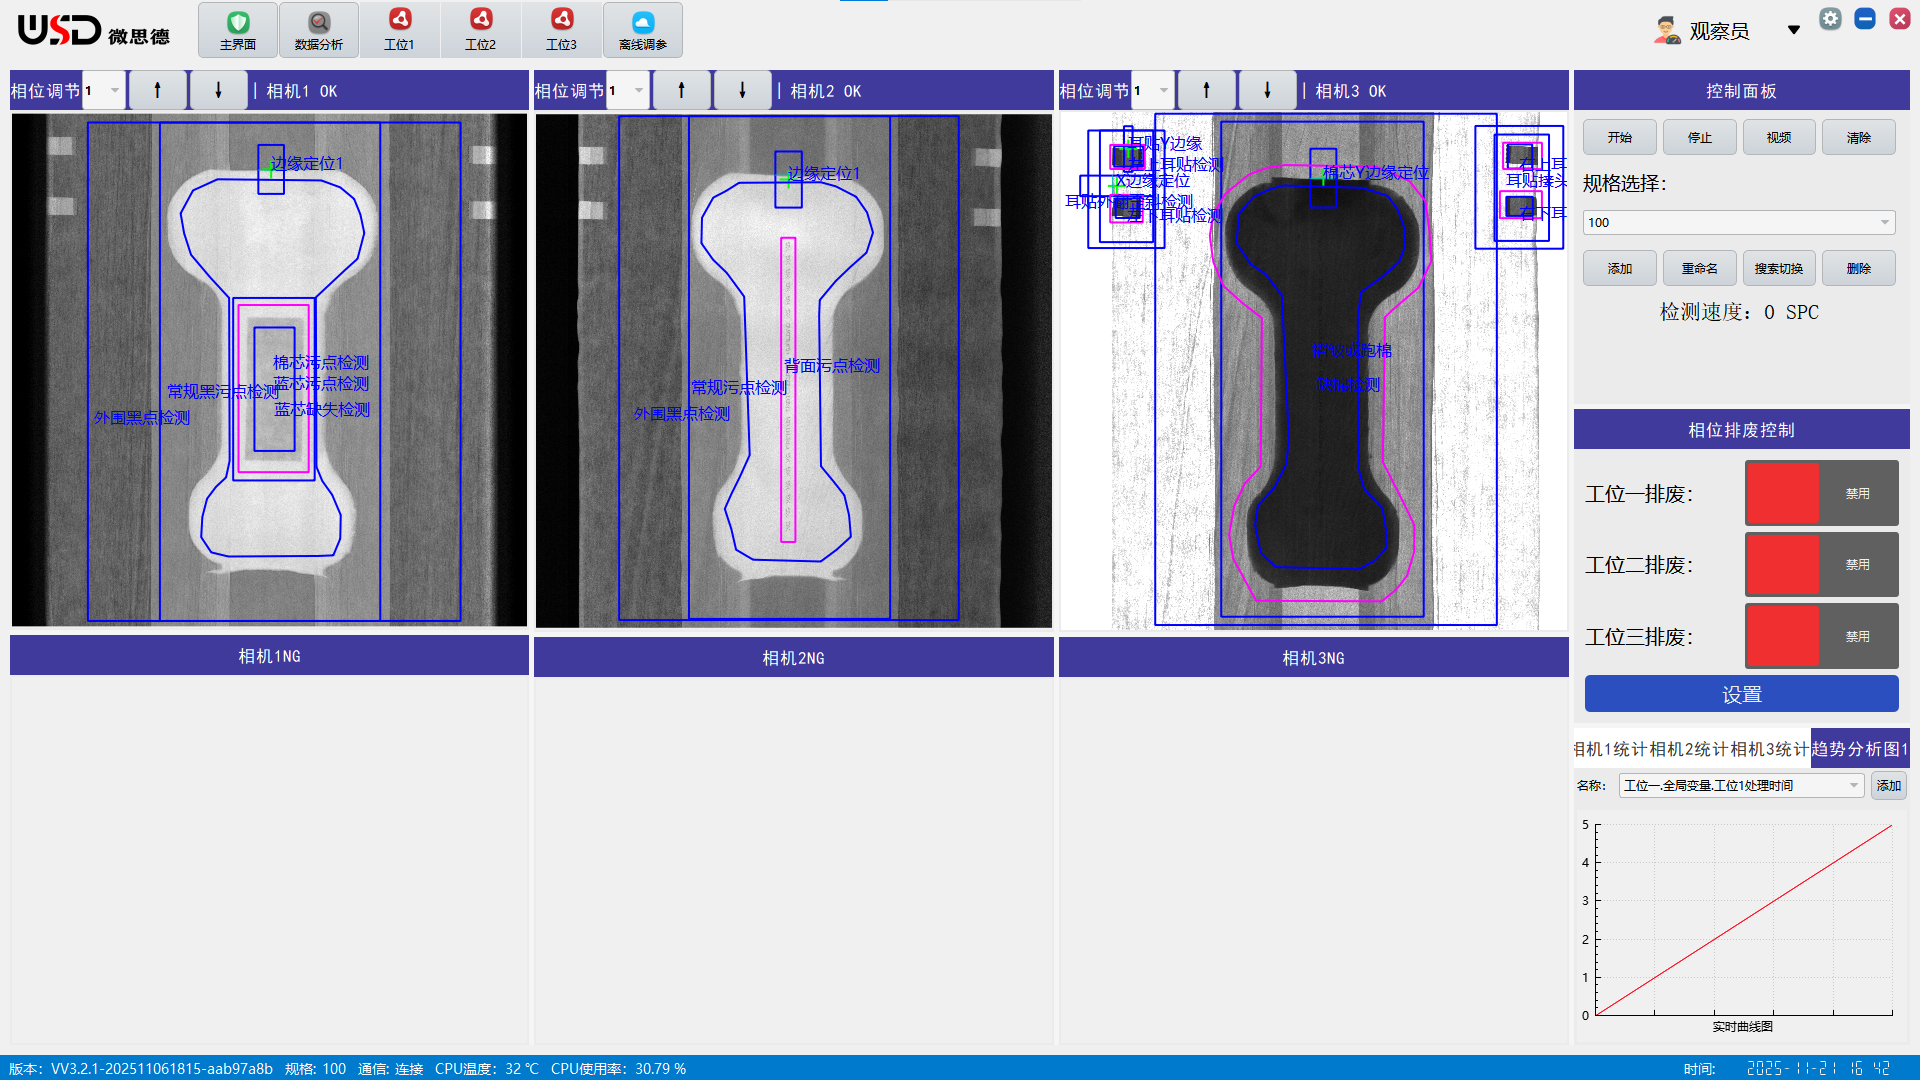This screenshot has height=1080, width=1920.
Task: Click the 清除 clear button
Action: pos(1859,138)
